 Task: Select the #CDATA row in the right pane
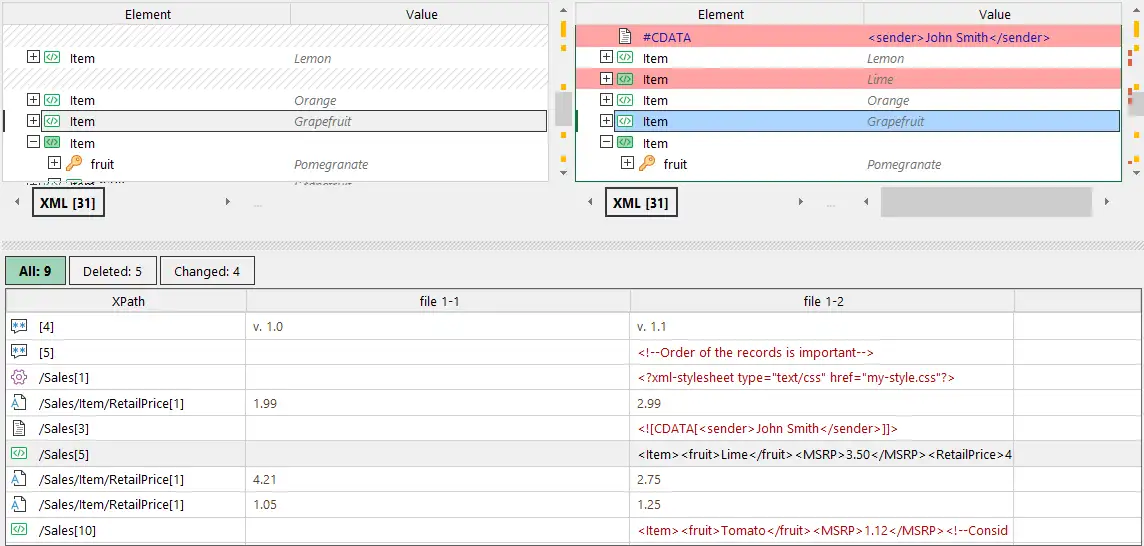pyautogui.click(x=848, y=36)
